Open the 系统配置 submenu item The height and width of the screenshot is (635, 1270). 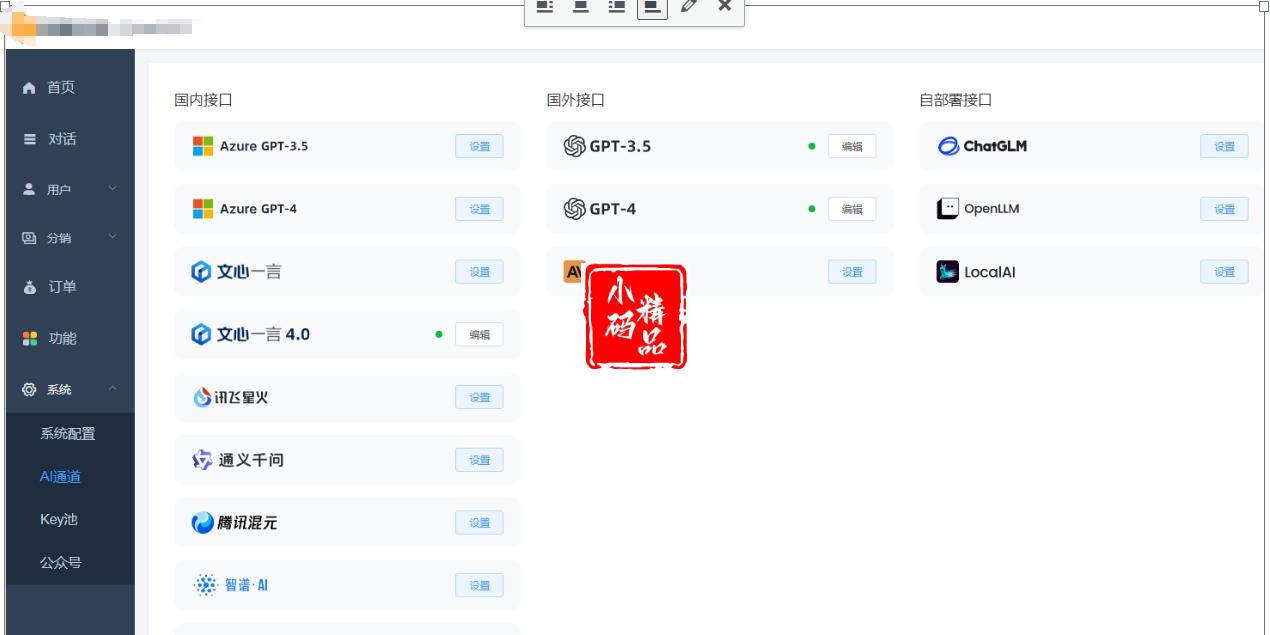(70, 434)
